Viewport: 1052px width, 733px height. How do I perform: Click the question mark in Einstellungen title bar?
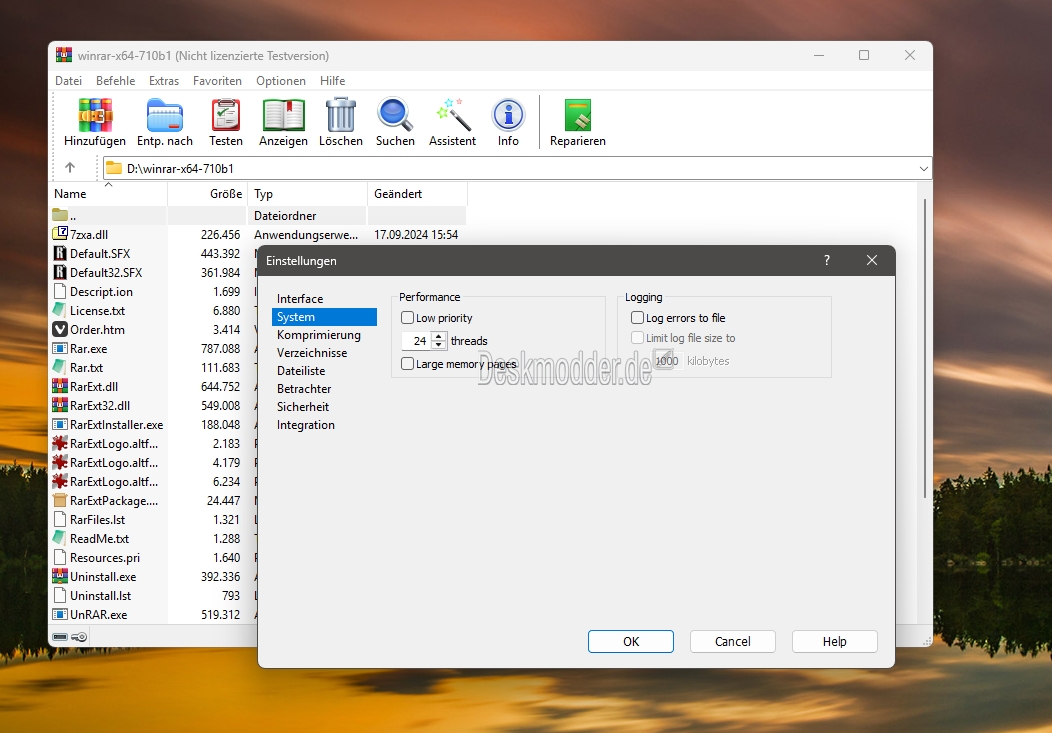(827, 260)
